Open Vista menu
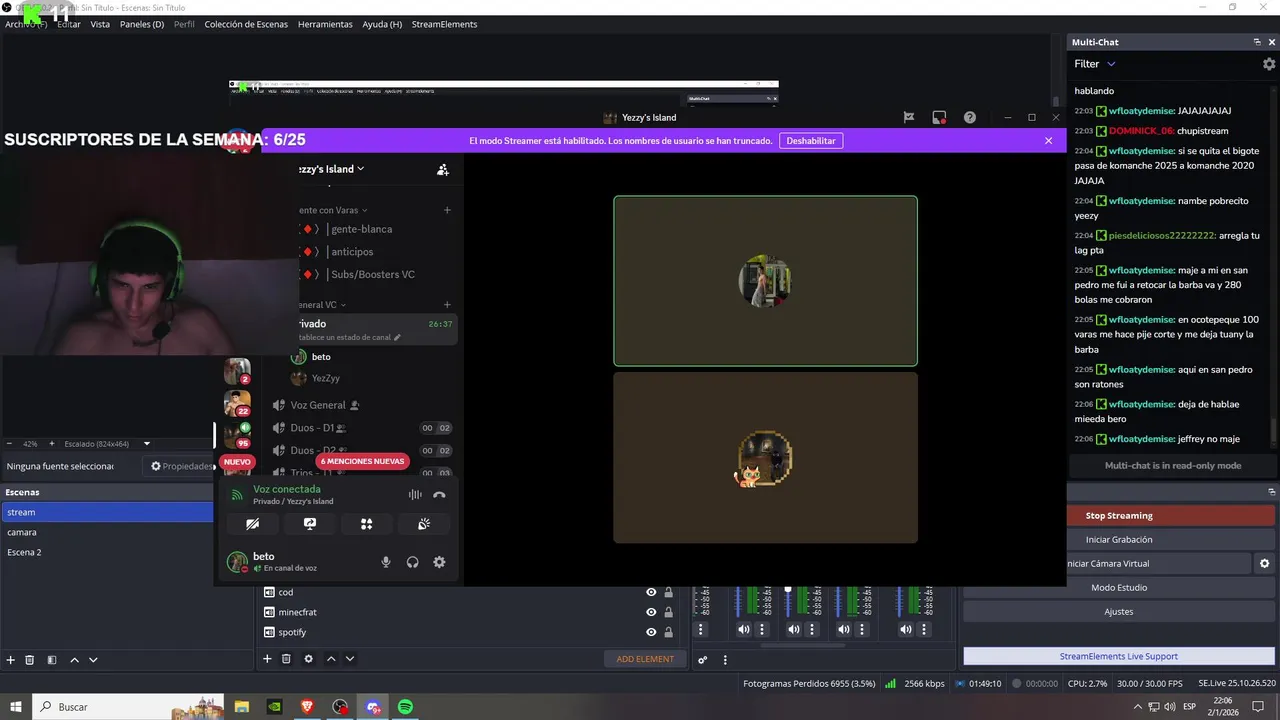The width and height of the screenshot is (1280, 720). 100,24
